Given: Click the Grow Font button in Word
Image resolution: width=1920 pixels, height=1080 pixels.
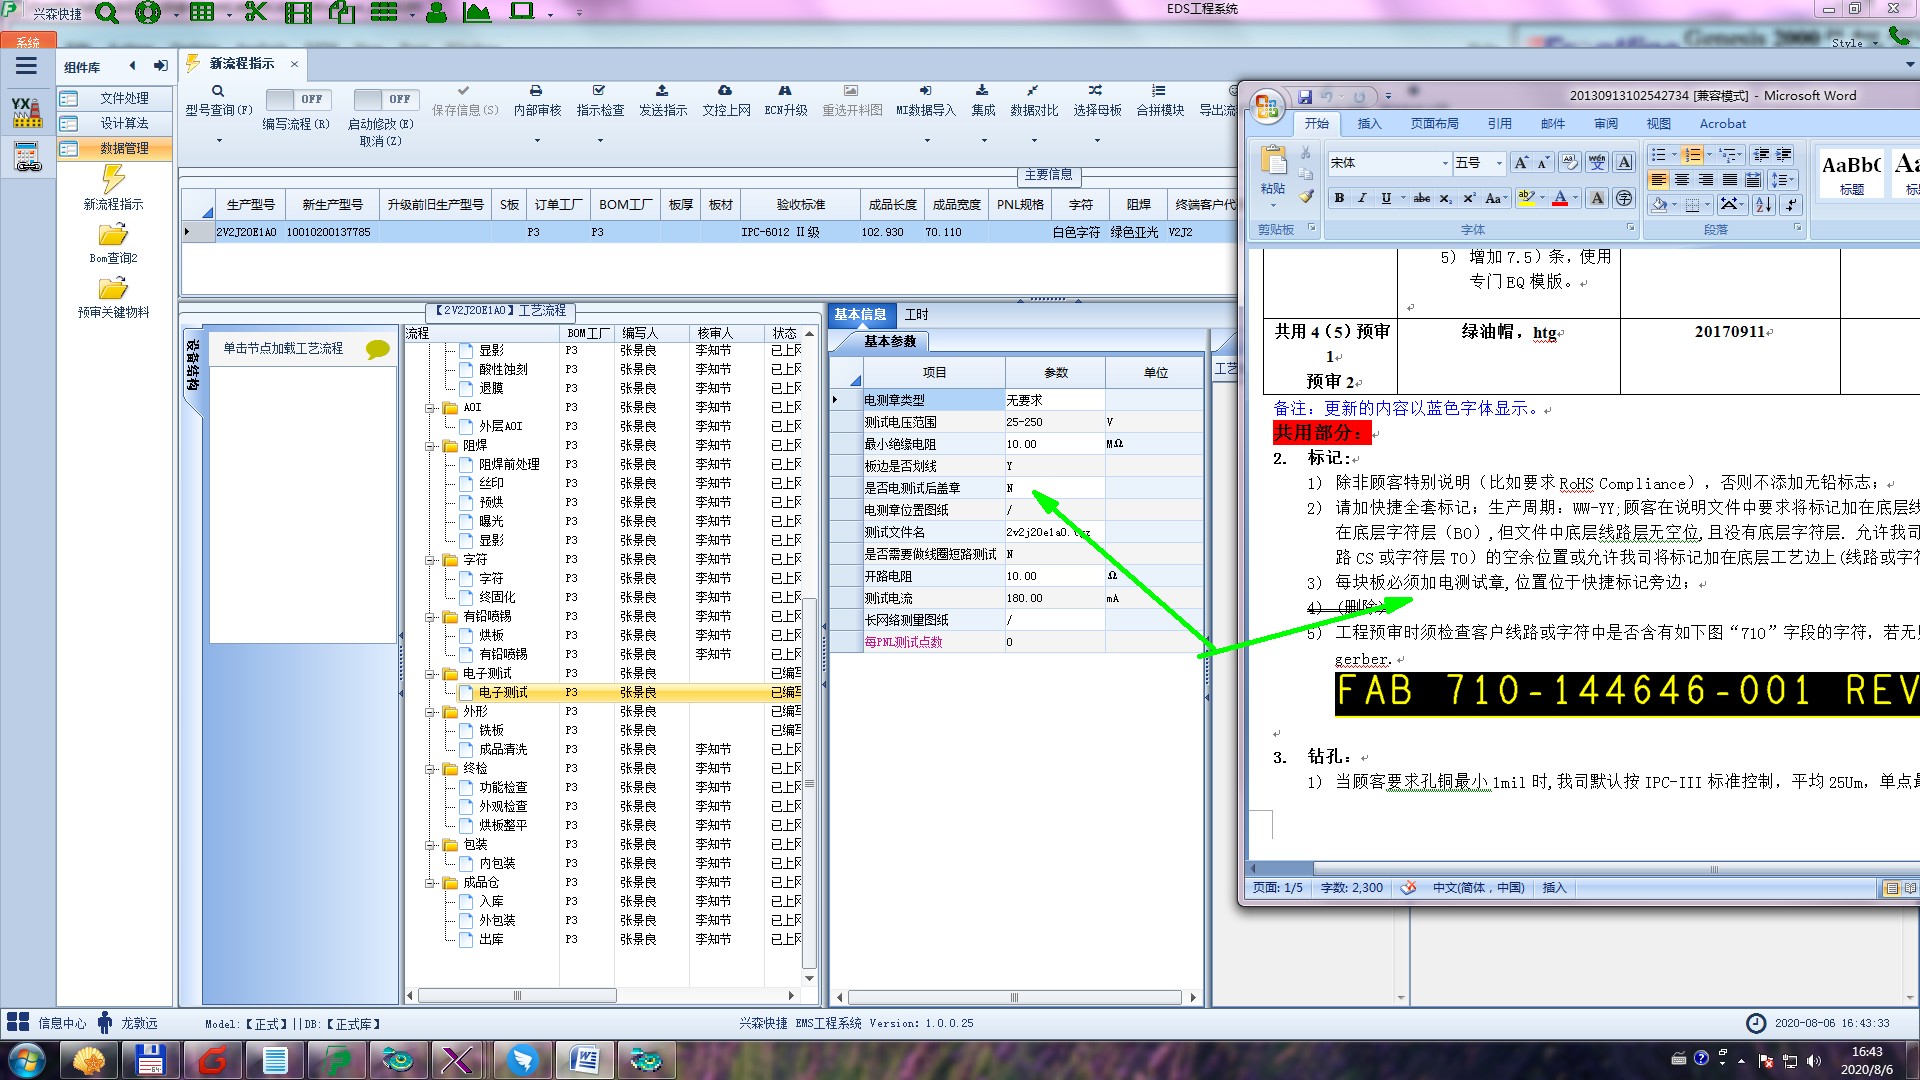Looking at the screenshot, I should pyautogui.click(x=1520, y=162).
